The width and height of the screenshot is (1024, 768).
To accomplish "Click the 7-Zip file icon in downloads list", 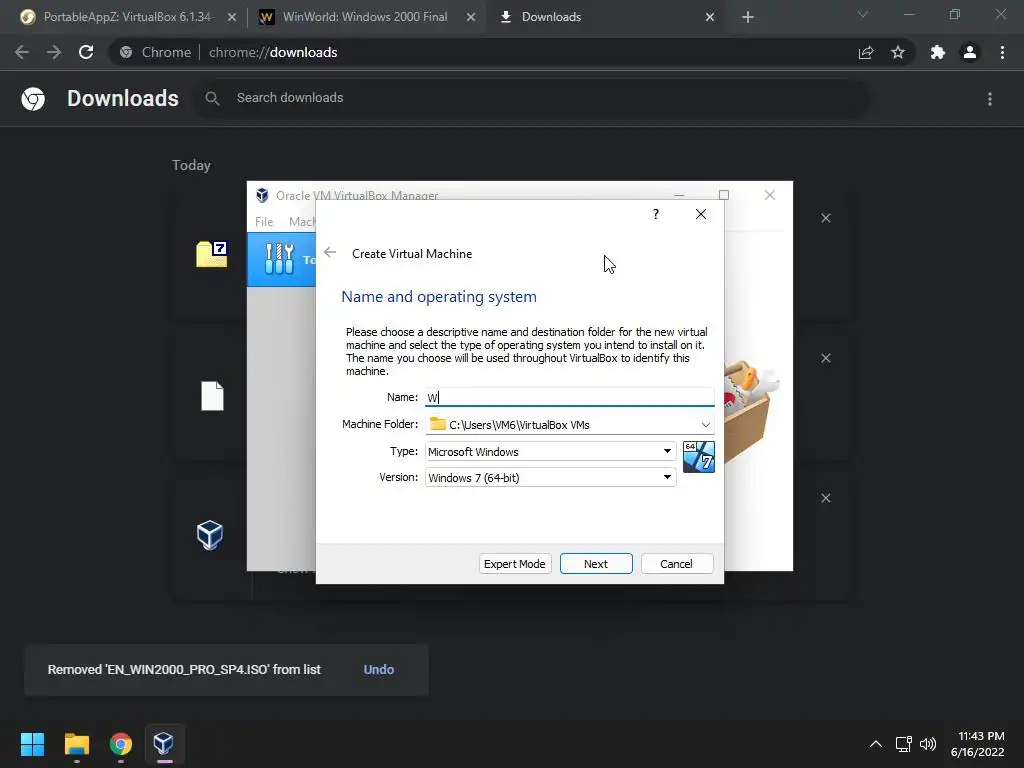I will click(x=212, y=253).
